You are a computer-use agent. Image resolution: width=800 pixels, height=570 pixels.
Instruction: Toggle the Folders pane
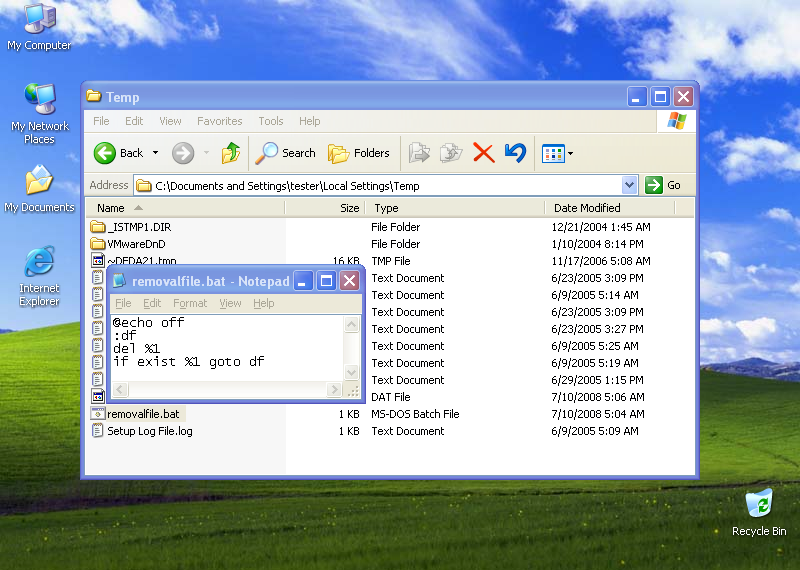pos(358,153)
